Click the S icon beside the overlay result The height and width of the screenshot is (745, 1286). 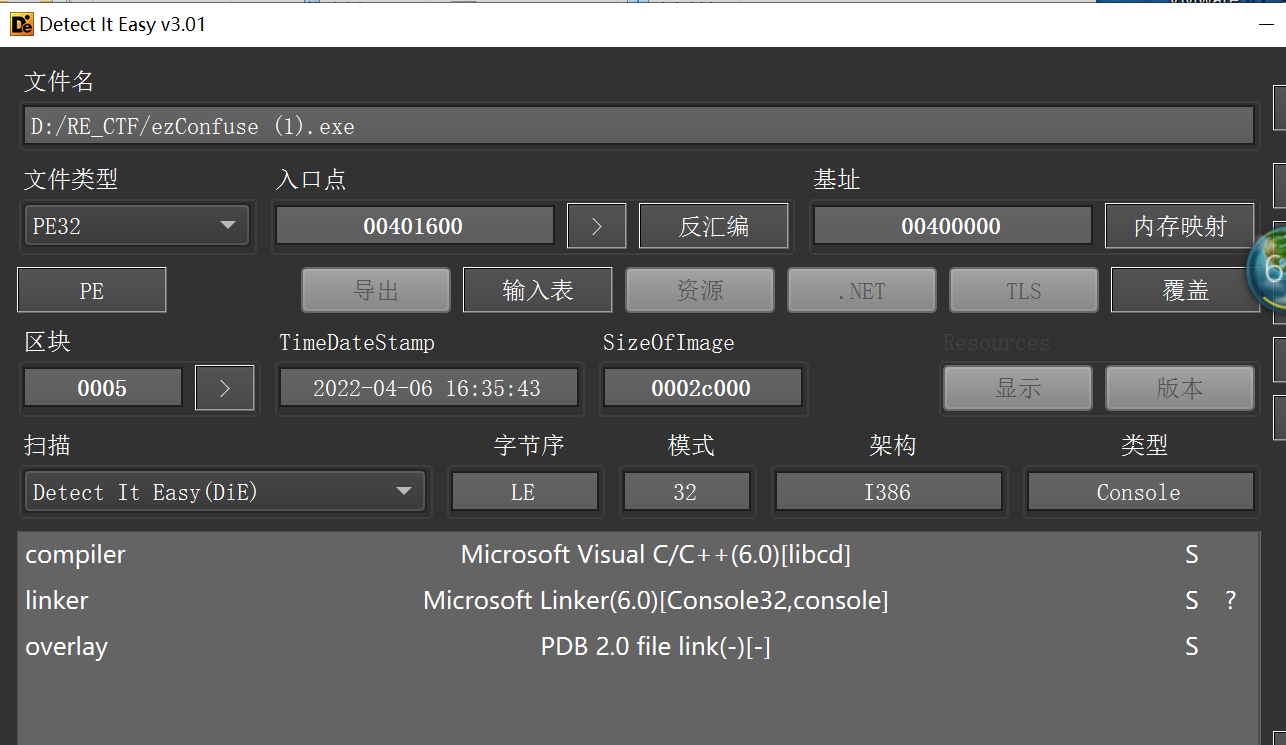pos(1190,646)
